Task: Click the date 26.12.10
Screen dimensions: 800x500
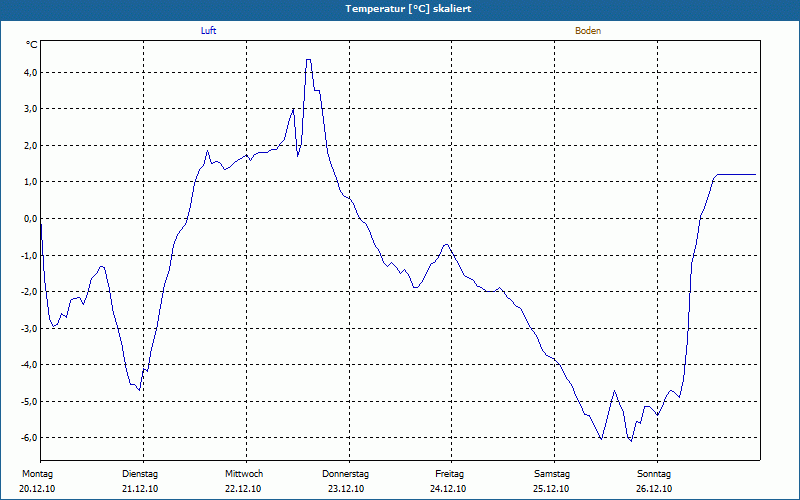Action: pos(654,489)
